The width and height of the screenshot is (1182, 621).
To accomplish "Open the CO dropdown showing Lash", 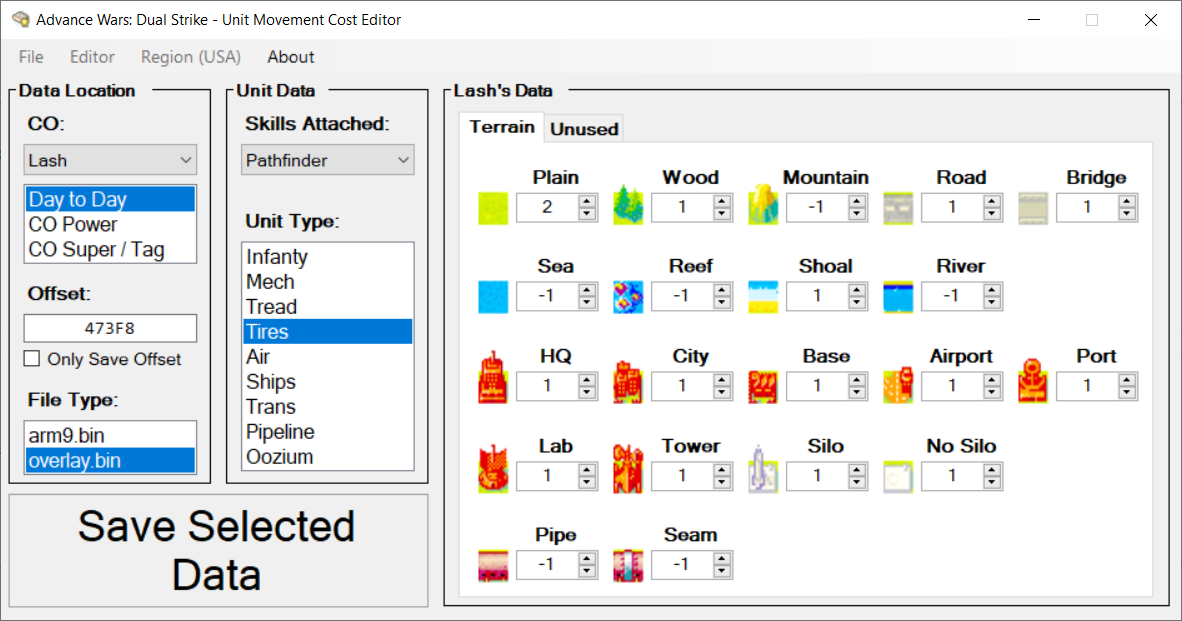I will pos(110,160).
